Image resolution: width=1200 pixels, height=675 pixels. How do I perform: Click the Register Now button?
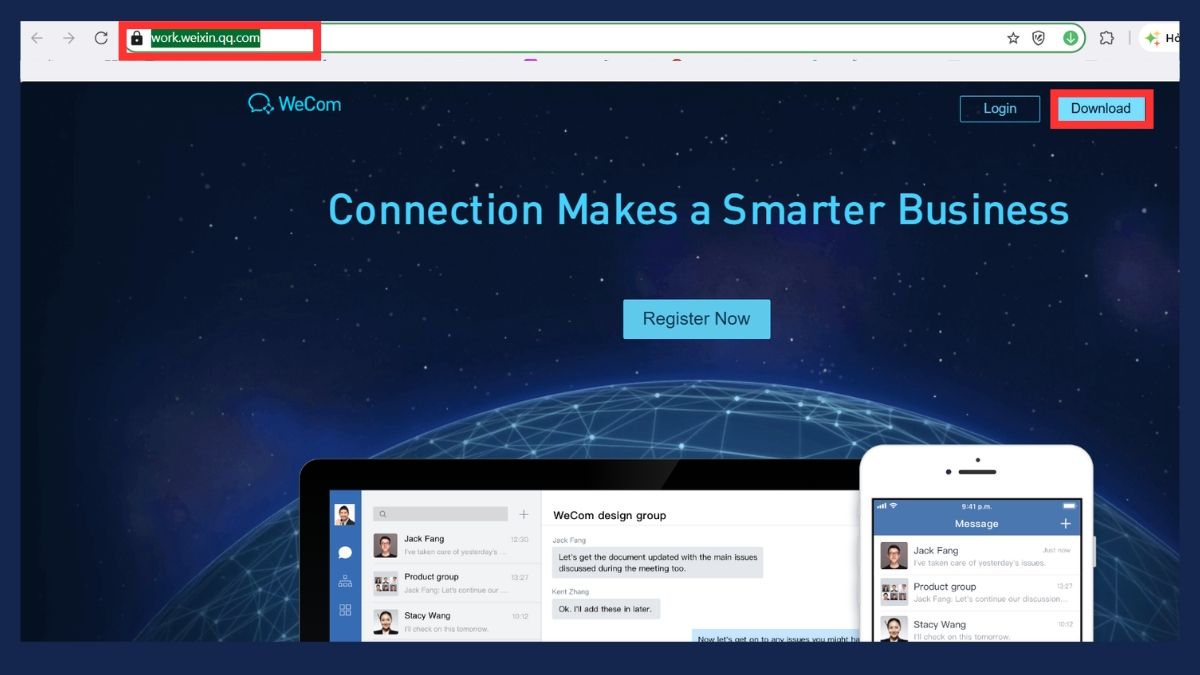(x=697, y=319)
